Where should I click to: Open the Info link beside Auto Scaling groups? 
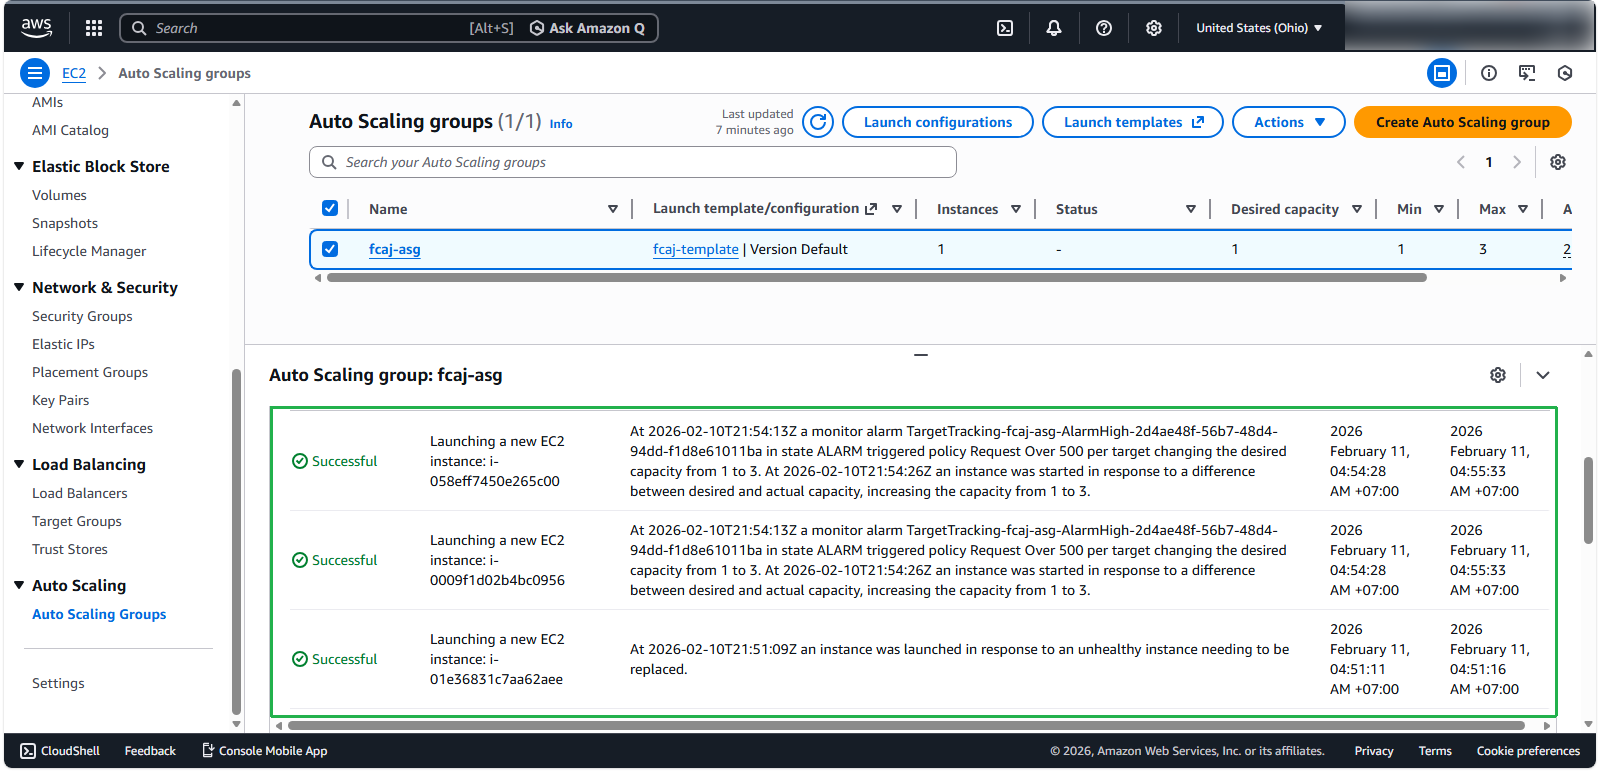click(561, 124)
